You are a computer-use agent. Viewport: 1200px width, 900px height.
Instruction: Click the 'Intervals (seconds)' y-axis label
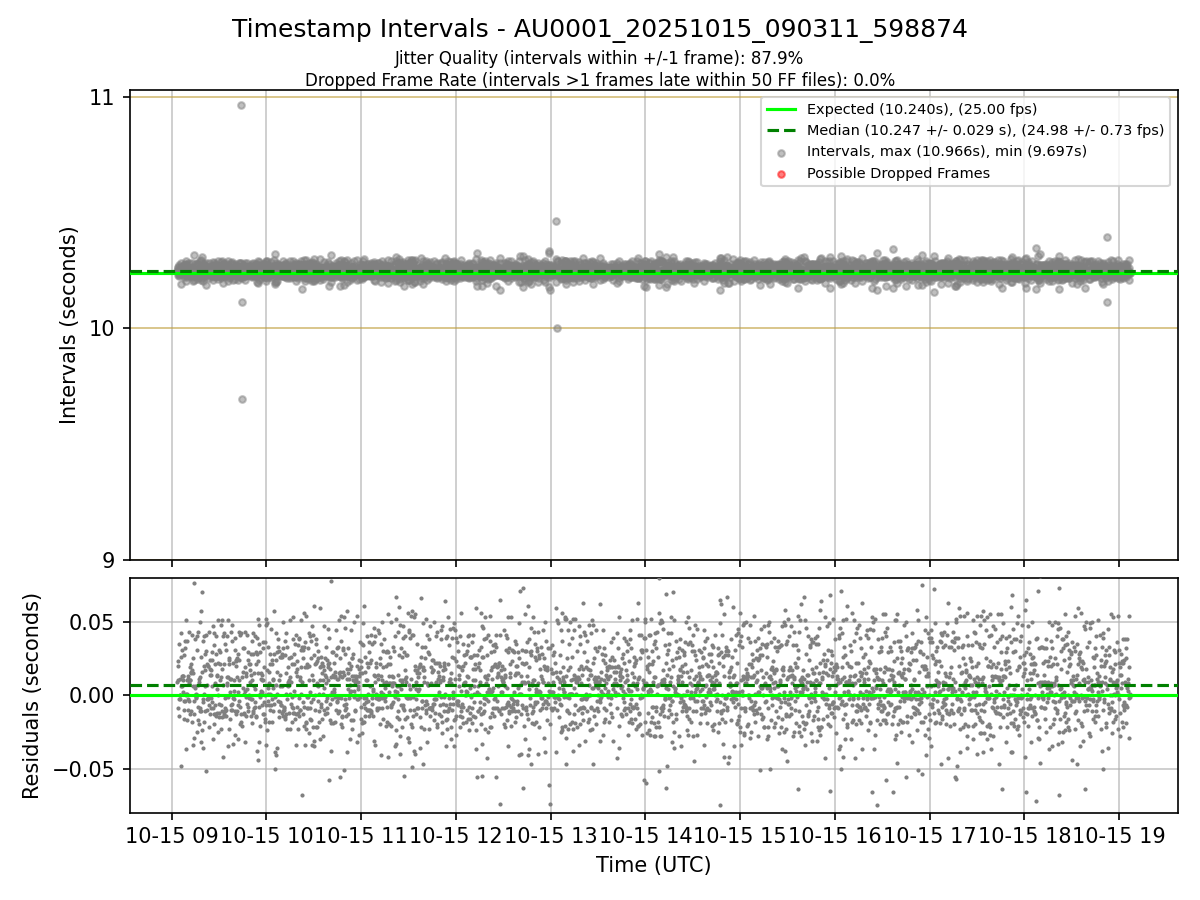[x=69, y=325]
